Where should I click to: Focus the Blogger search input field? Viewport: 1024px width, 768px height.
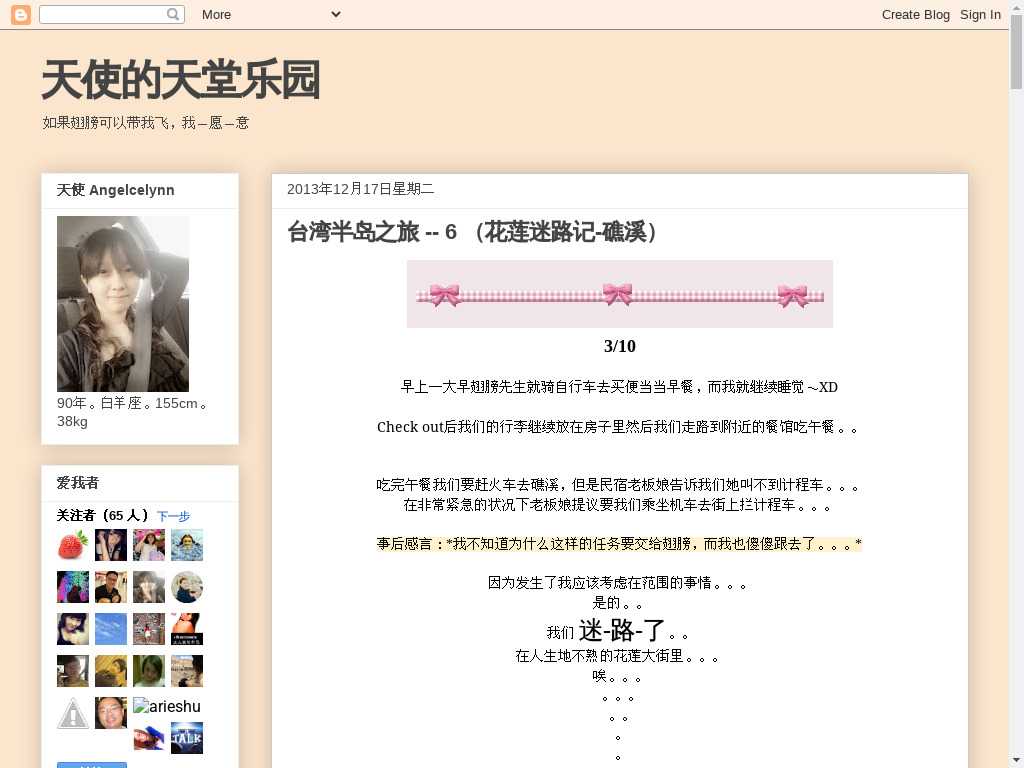pyautogui.click(x=112, y=14)
